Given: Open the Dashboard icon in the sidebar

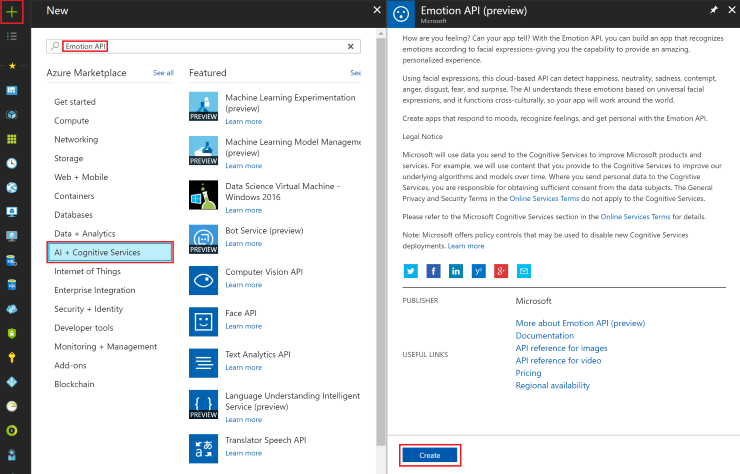Looking at the screenshot, I should click(x=12, y=90).
